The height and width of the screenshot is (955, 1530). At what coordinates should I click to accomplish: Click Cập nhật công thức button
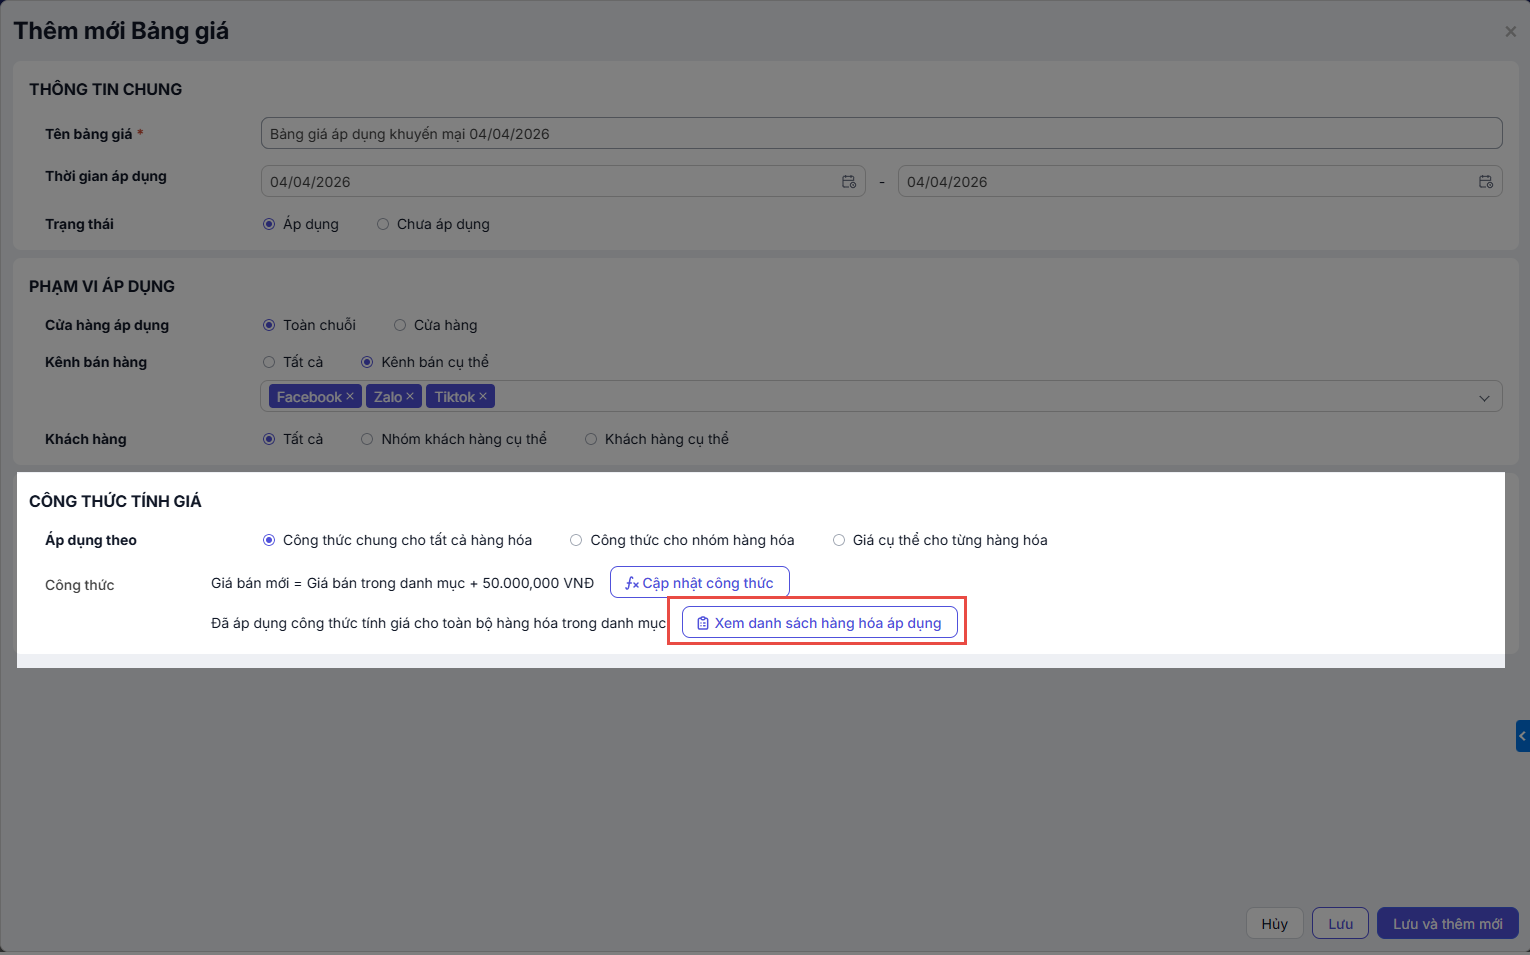[x=699, y=583]
